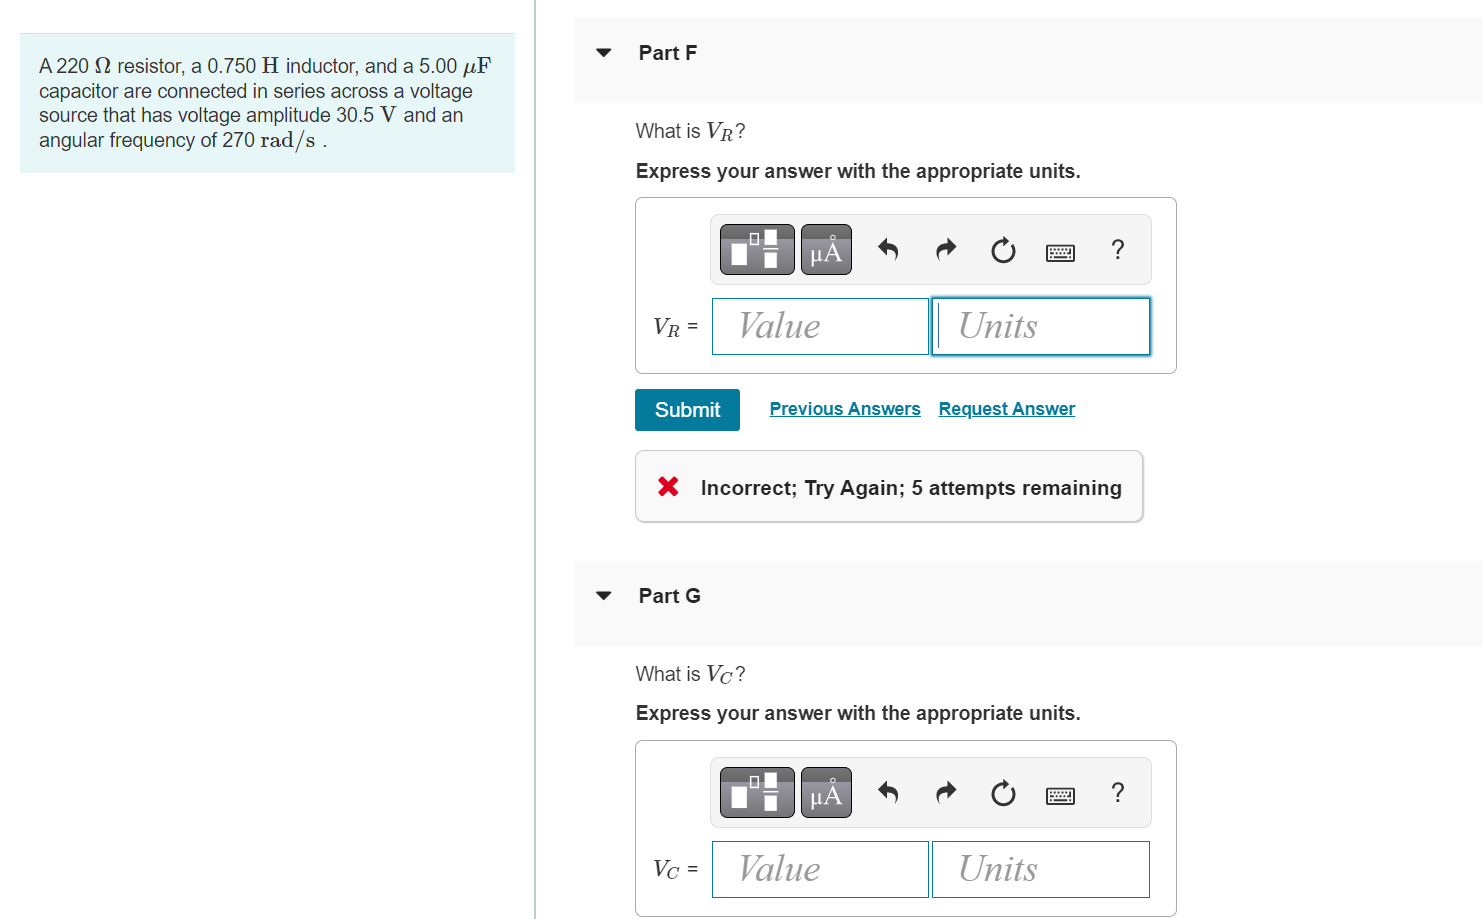Redo entry in Part G toolbar
Image resolution: width=1483 pixels, height=919 pixels.
coord(945,792)
